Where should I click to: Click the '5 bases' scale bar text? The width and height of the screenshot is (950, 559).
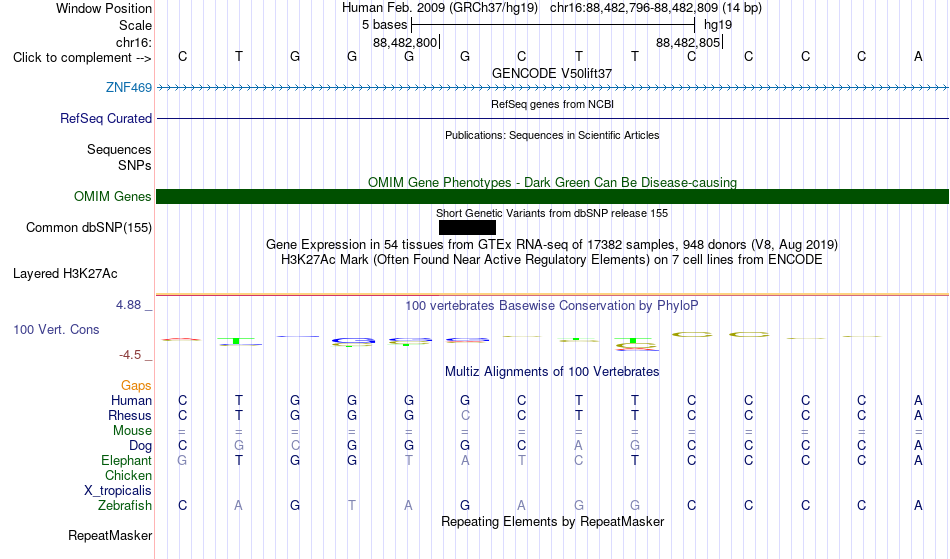(x=384, y=25)
